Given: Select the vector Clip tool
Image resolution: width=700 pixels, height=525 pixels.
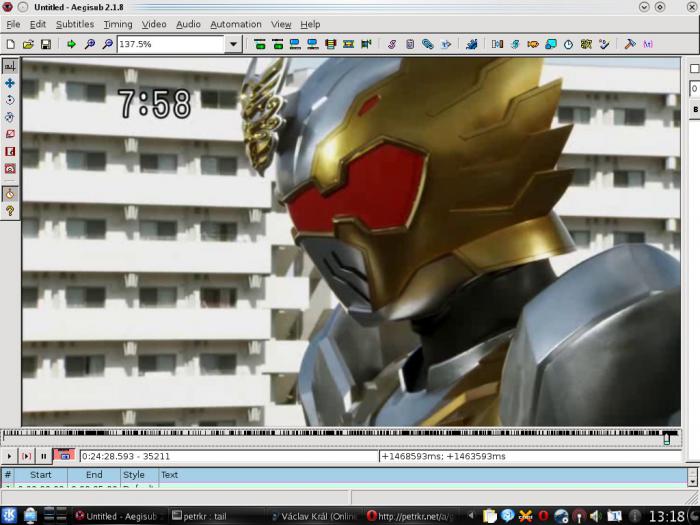Looking at the screenshot, I should (10, 168).
